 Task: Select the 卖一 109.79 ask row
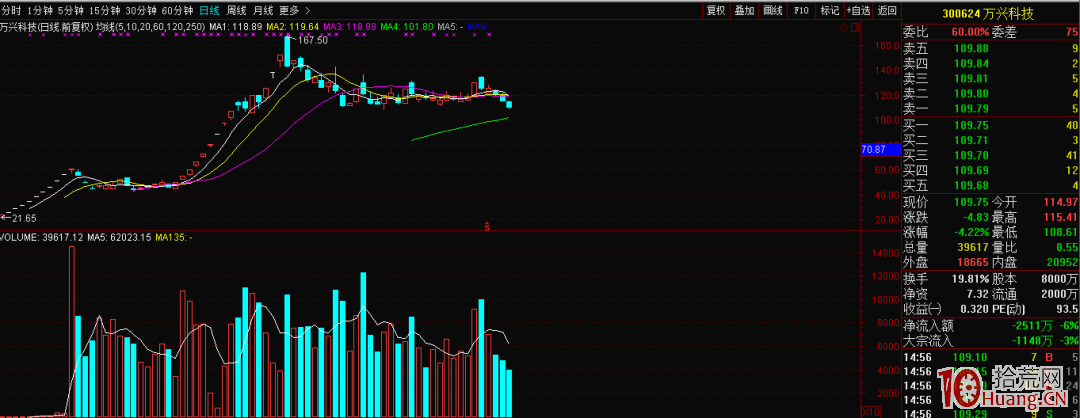point(991,109)
